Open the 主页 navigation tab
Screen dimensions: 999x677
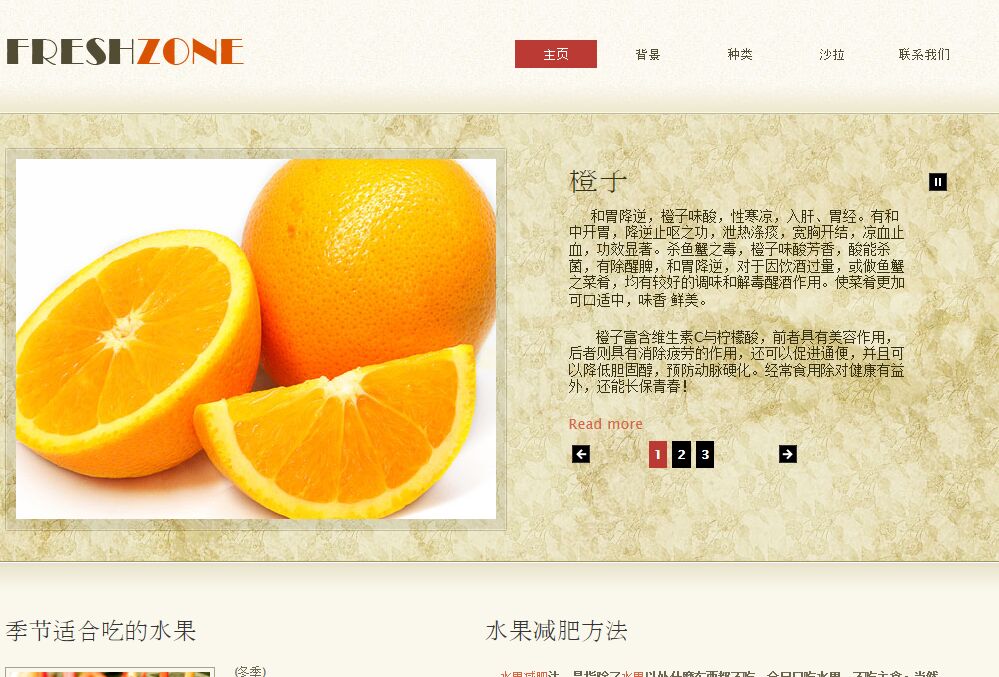click(x=556, y=54)
